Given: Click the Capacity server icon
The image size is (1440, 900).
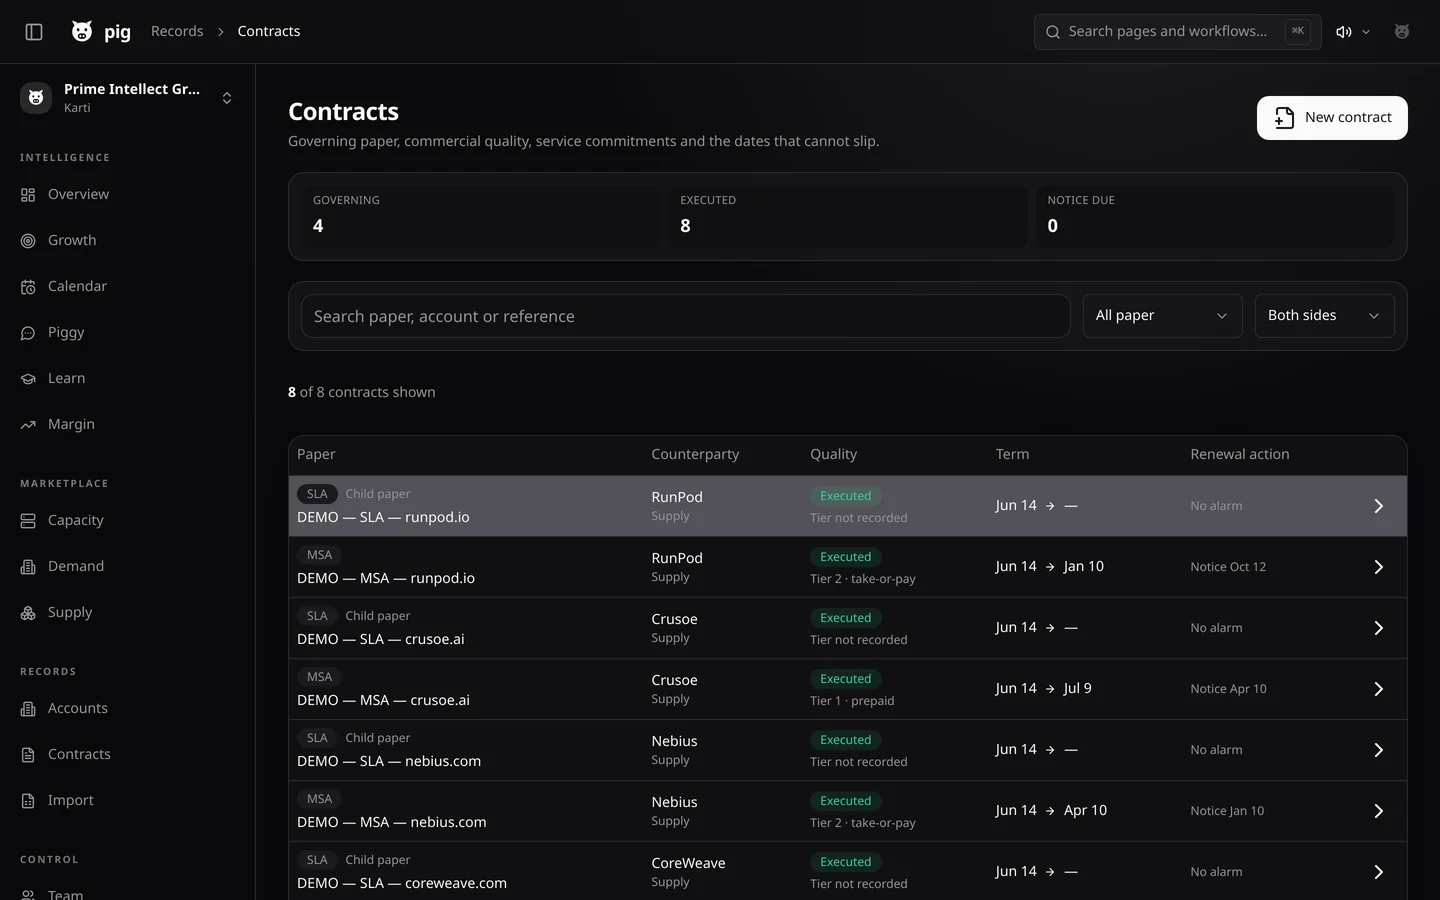Looking at the screenshot, I should pyautogui.click(x=28, y=521).
